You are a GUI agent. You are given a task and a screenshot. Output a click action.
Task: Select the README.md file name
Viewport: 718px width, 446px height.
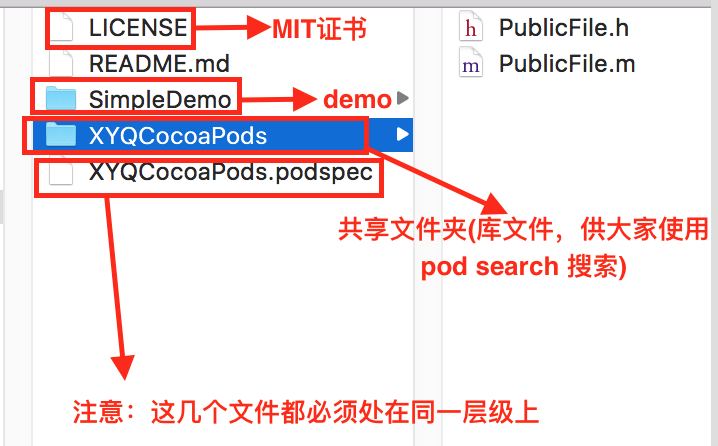pos(159,64)
